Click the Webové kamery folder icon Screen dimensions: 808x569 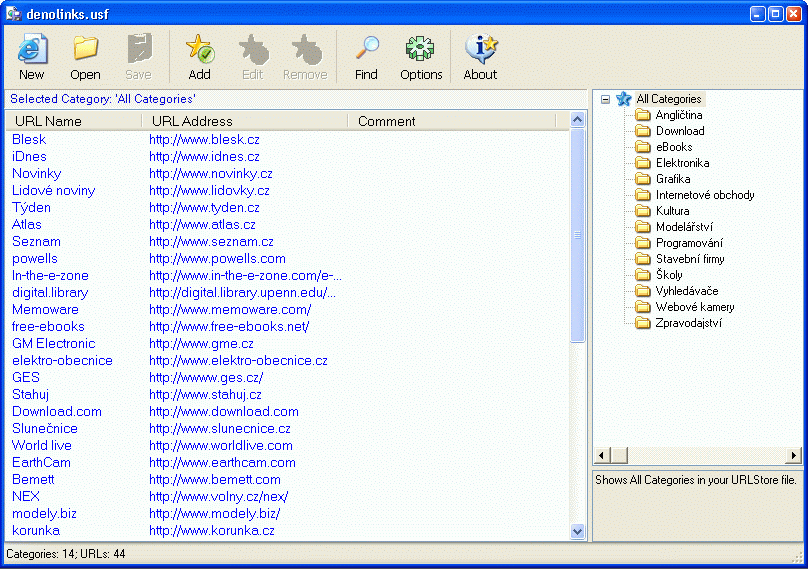click(643, 307)
